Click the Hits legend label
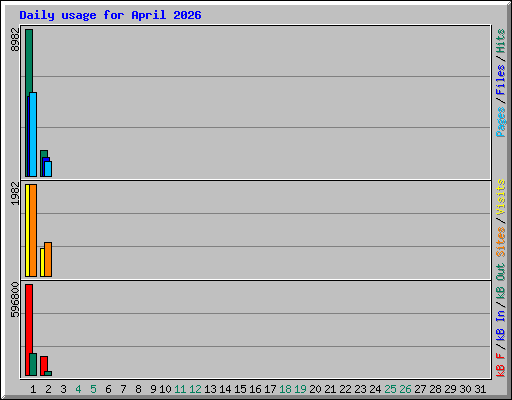Screen dimensions: 512x400 coord(500,41)
